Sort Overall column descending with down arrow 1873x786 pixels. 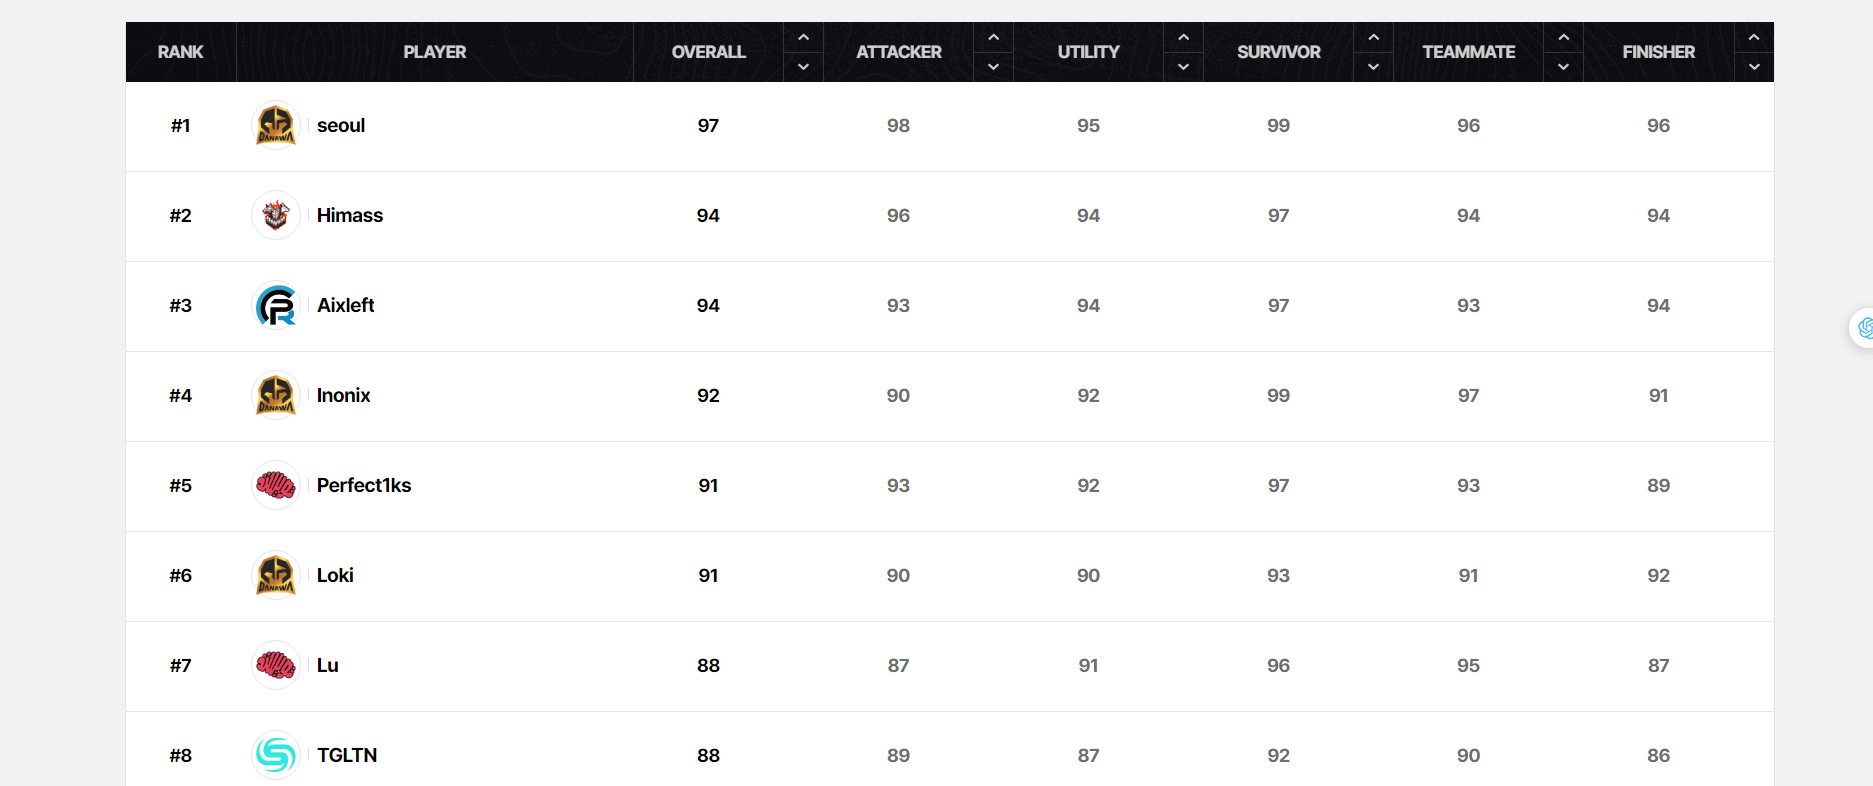pyautogui.click(x=803, y=67)
